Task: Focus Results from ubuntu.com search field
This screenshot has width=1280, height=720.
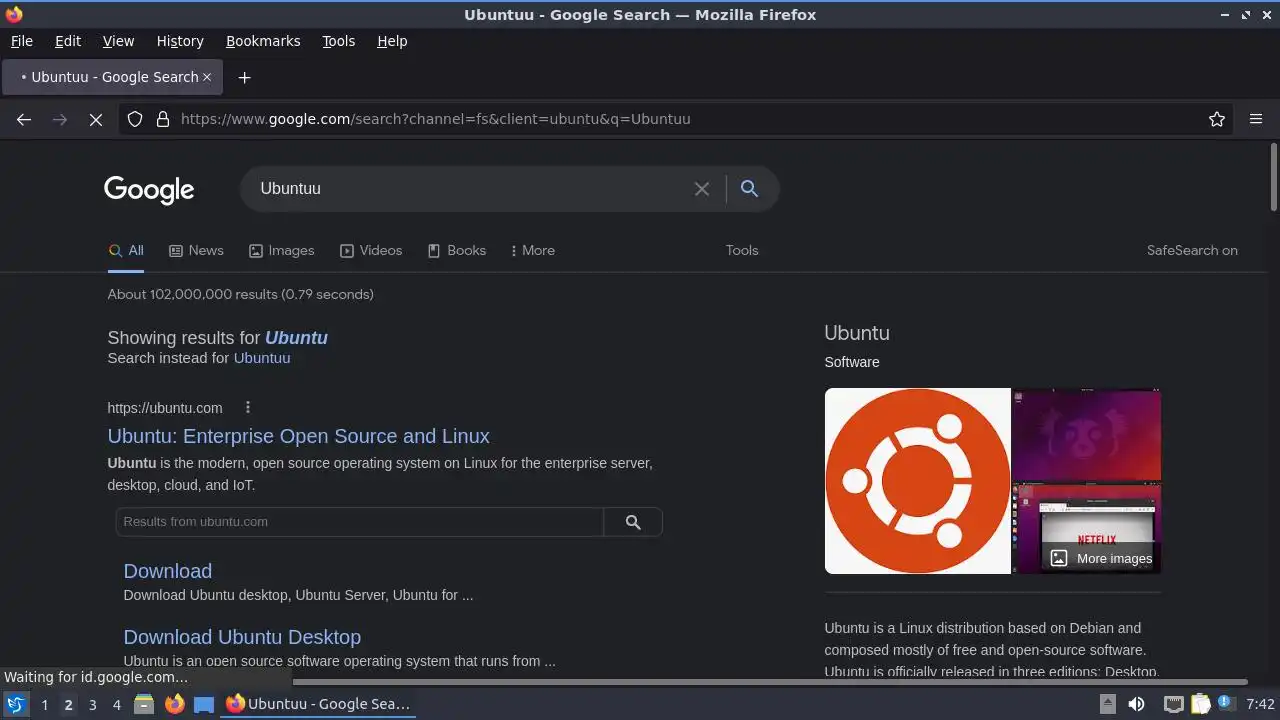Action: pos(360,522)
